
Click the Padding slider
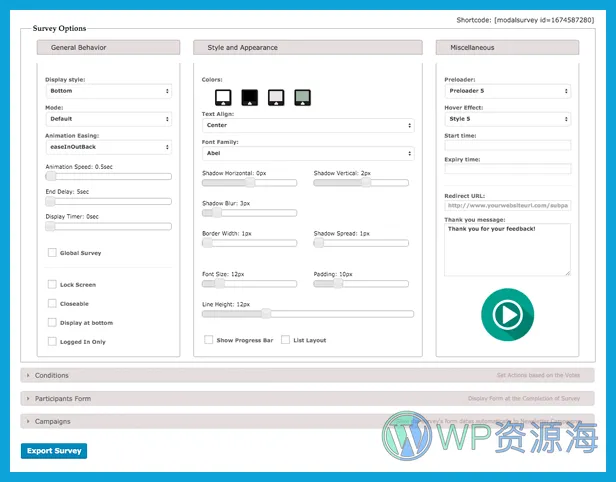click(361, 284)
